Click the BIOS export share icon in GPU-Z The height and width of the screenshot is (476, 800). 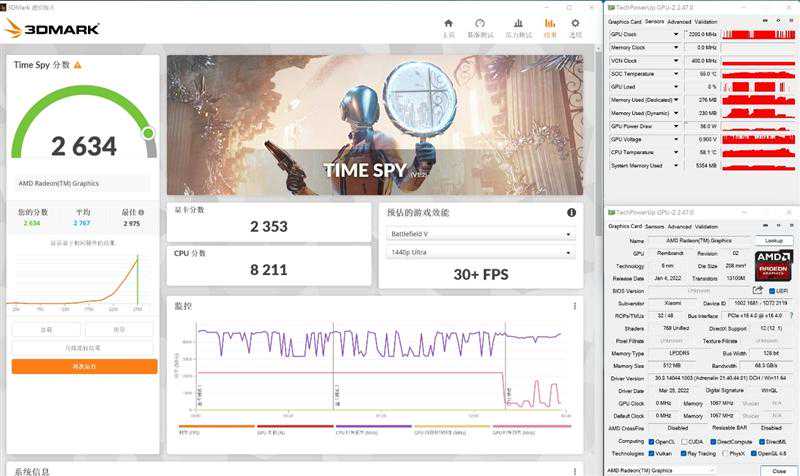(757, 290)
